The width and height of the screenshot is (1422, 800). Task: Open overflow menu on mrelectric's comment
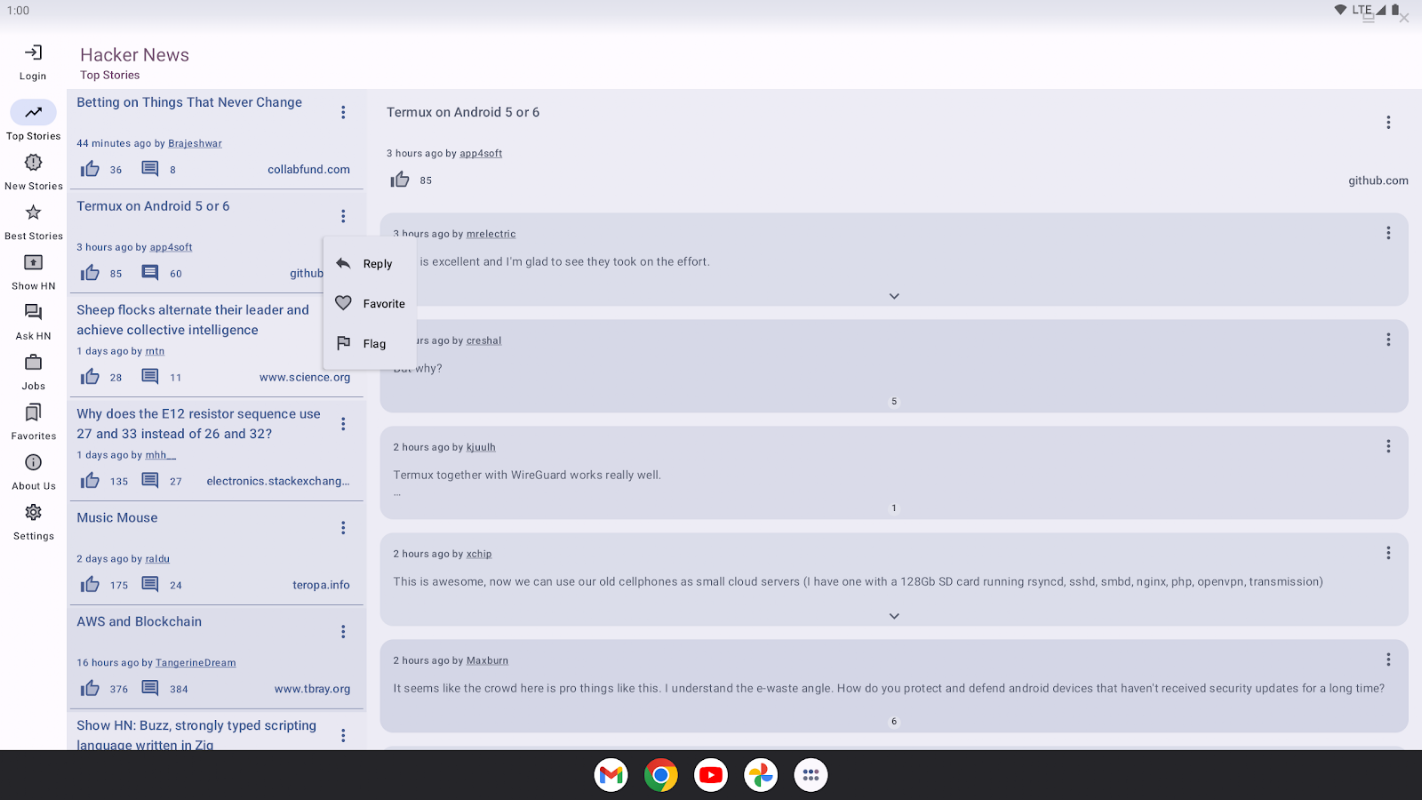(x=1388, y=233)
